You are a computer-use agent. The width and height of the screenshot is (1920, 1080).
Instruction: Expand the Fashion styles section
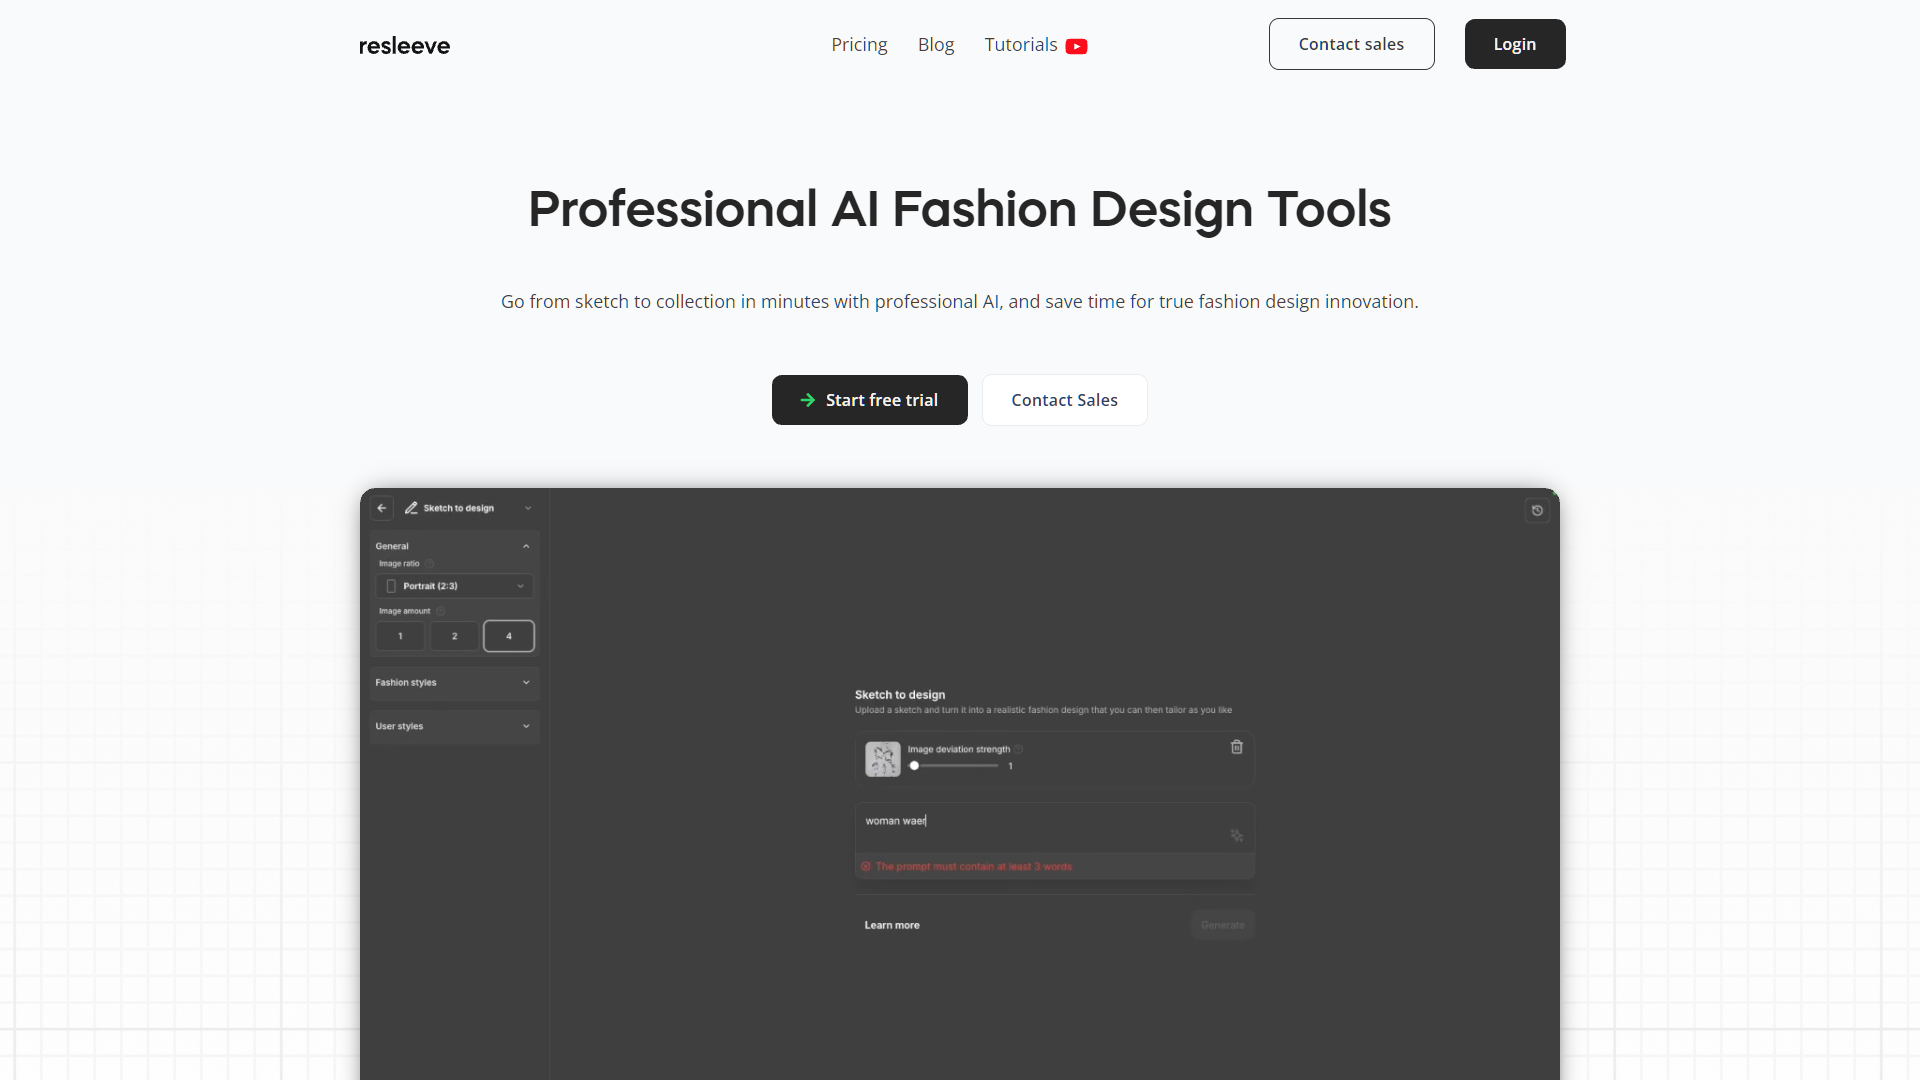(x=454, y=683)
